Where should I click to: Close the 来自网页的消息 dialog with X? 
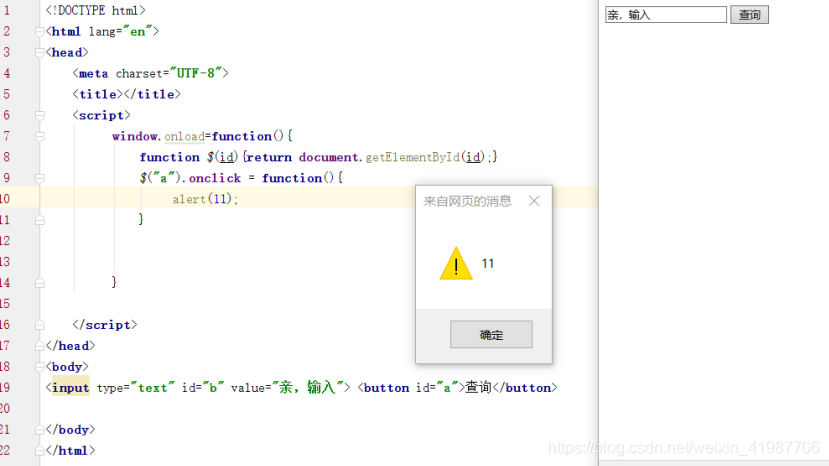(x=534, y=201)
